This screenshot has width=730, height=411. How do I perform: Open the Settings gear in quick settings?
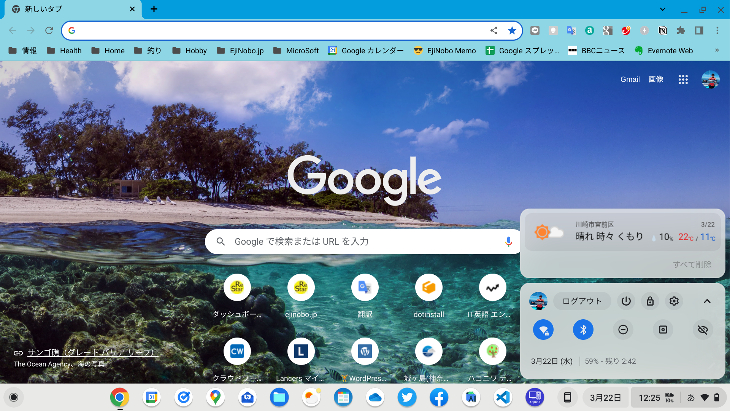[674, 301]
